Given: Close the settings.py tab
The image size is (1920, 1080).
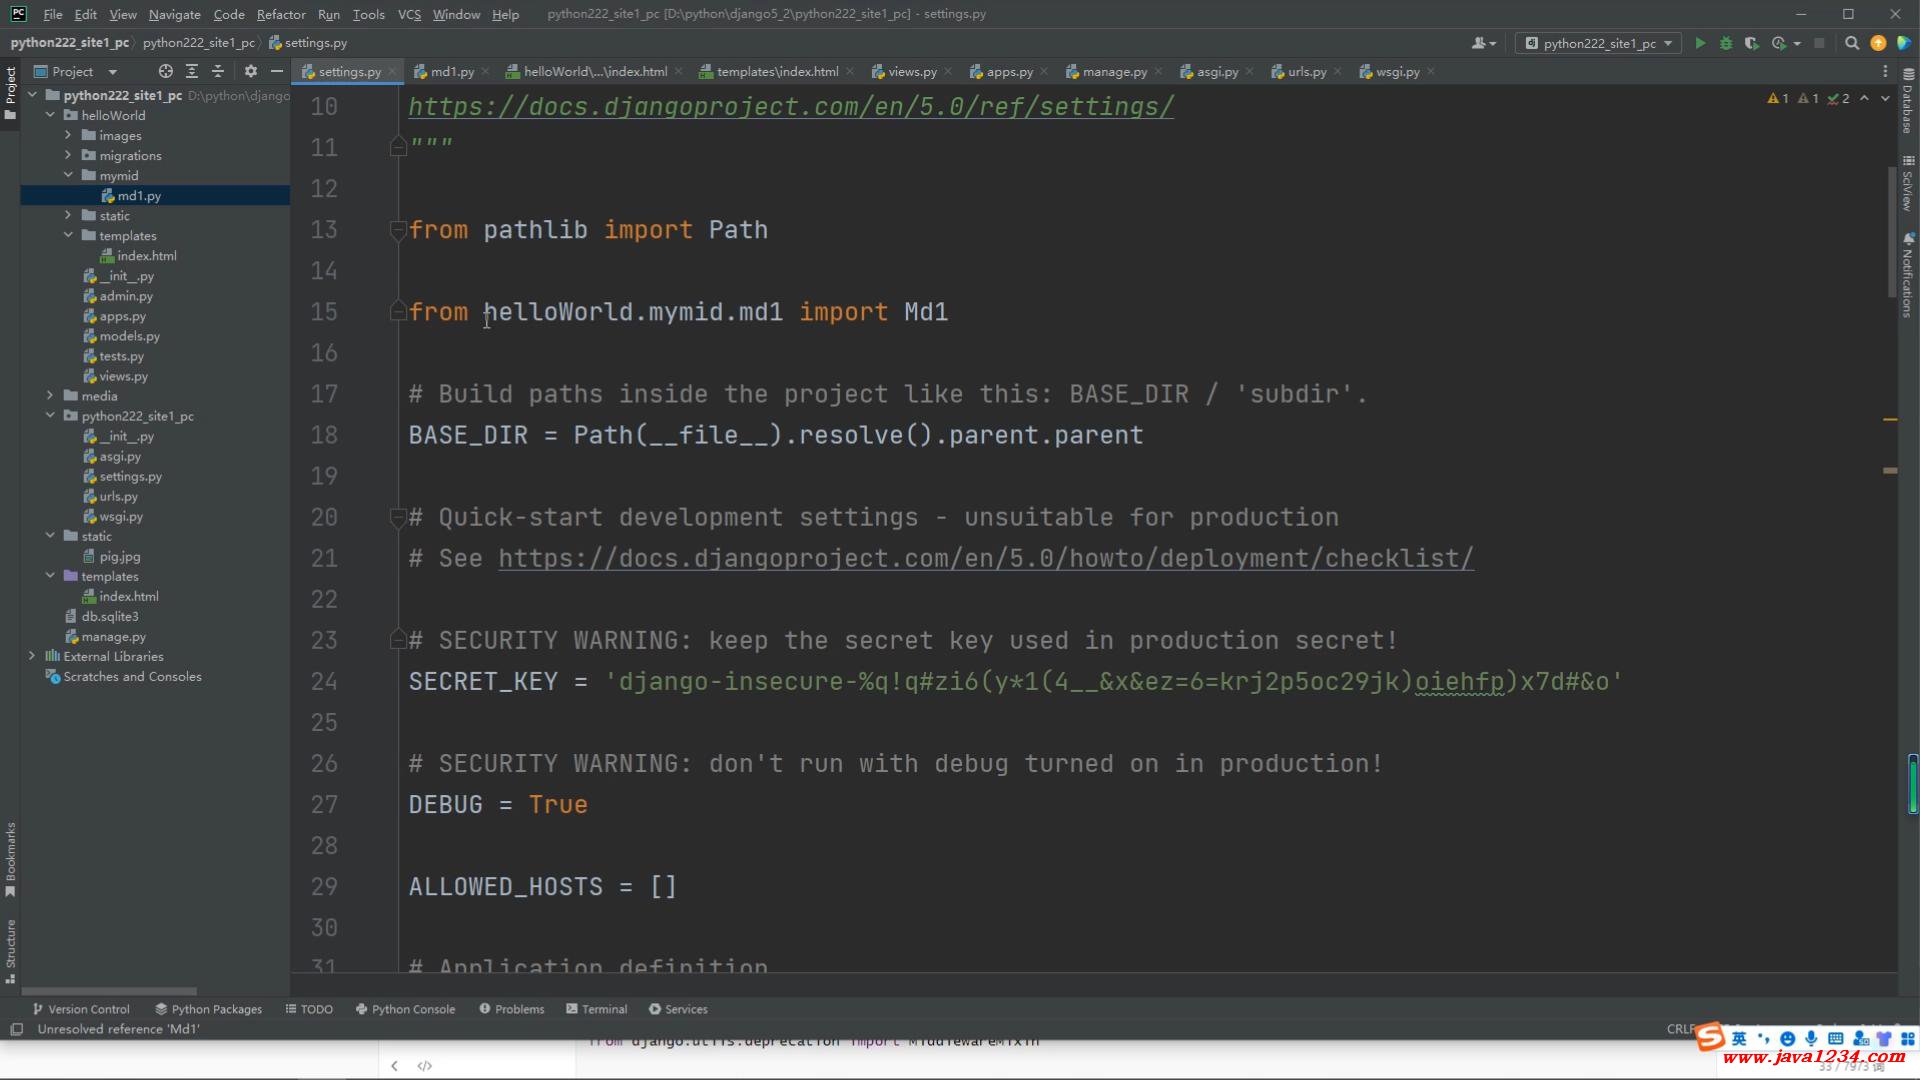Looking at the screenshot, I should tap(392, 71).
